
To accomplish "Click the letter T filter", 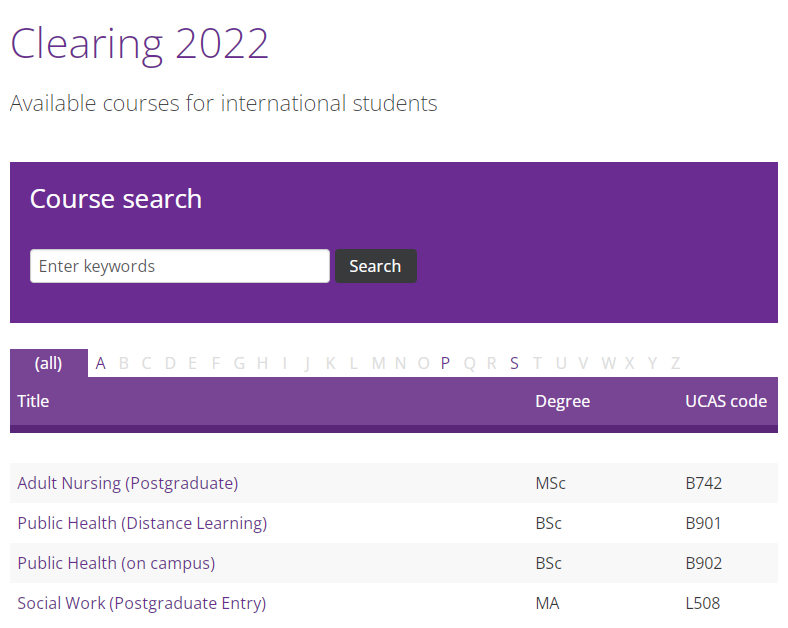I will [x=537, y=363].
